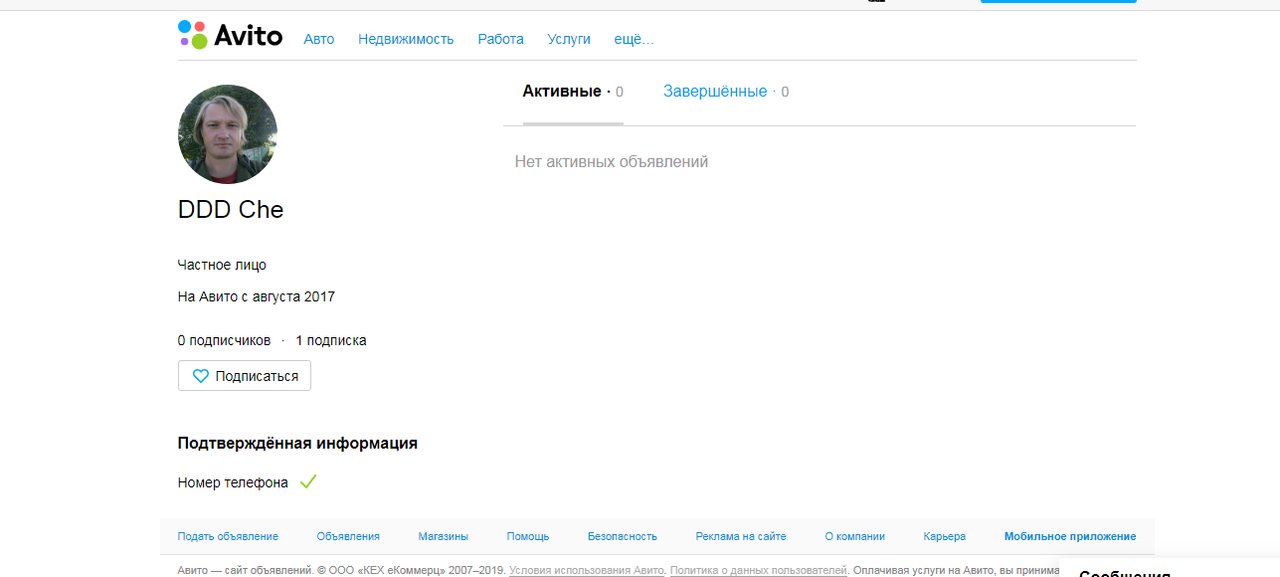Screen dimensions: 1280x577
Task: Select the Активные listings tab
Action: (573, 92)
